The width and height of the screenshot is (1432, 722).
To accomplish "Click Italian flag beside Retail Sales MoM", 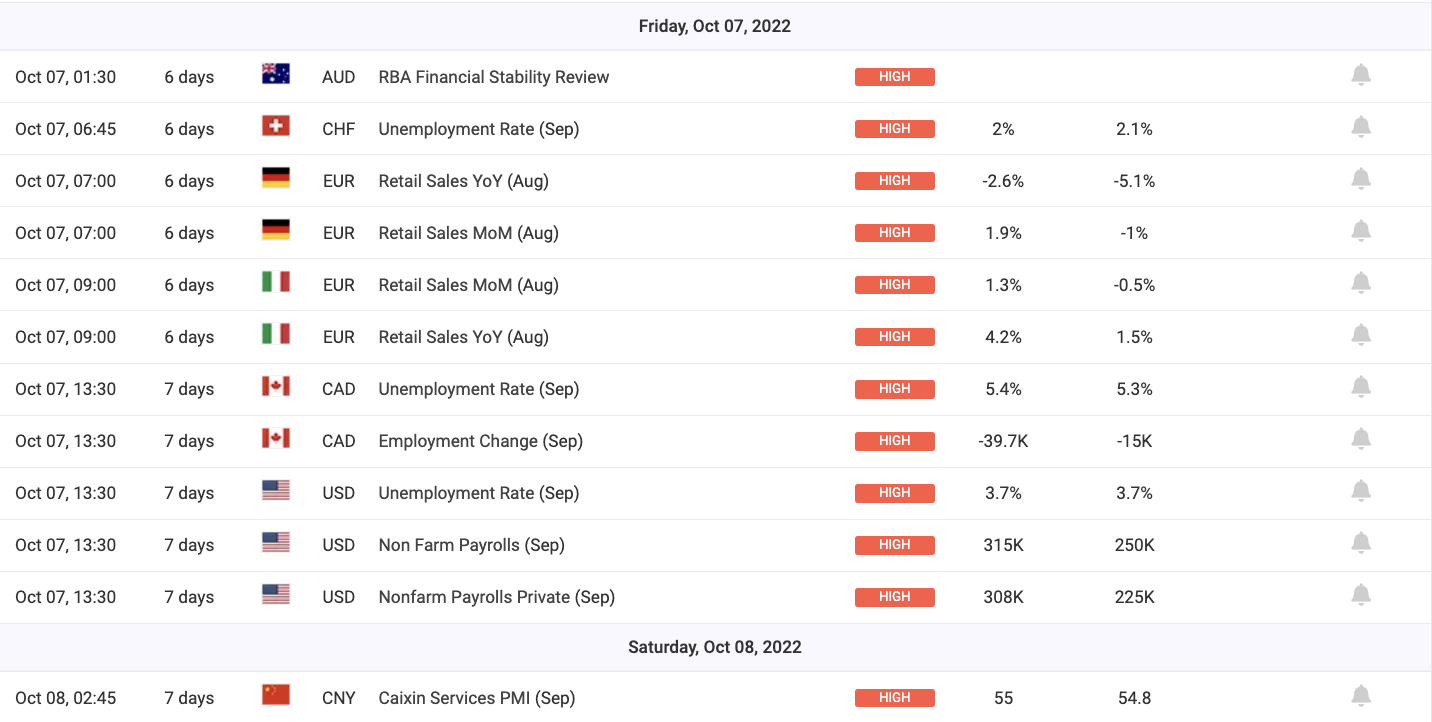I will [x=275, y=282].
